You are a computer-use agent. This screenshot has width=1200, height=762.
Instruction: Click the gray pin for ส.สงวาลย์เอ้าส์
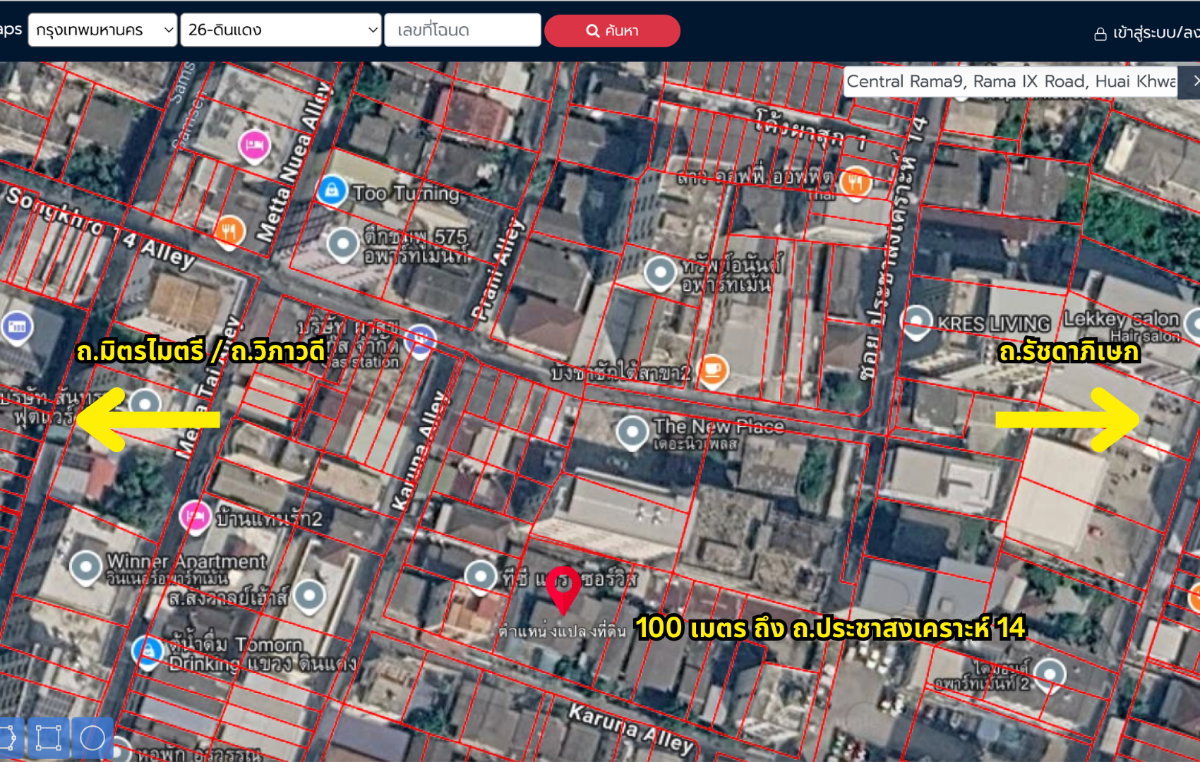point(309,597)
